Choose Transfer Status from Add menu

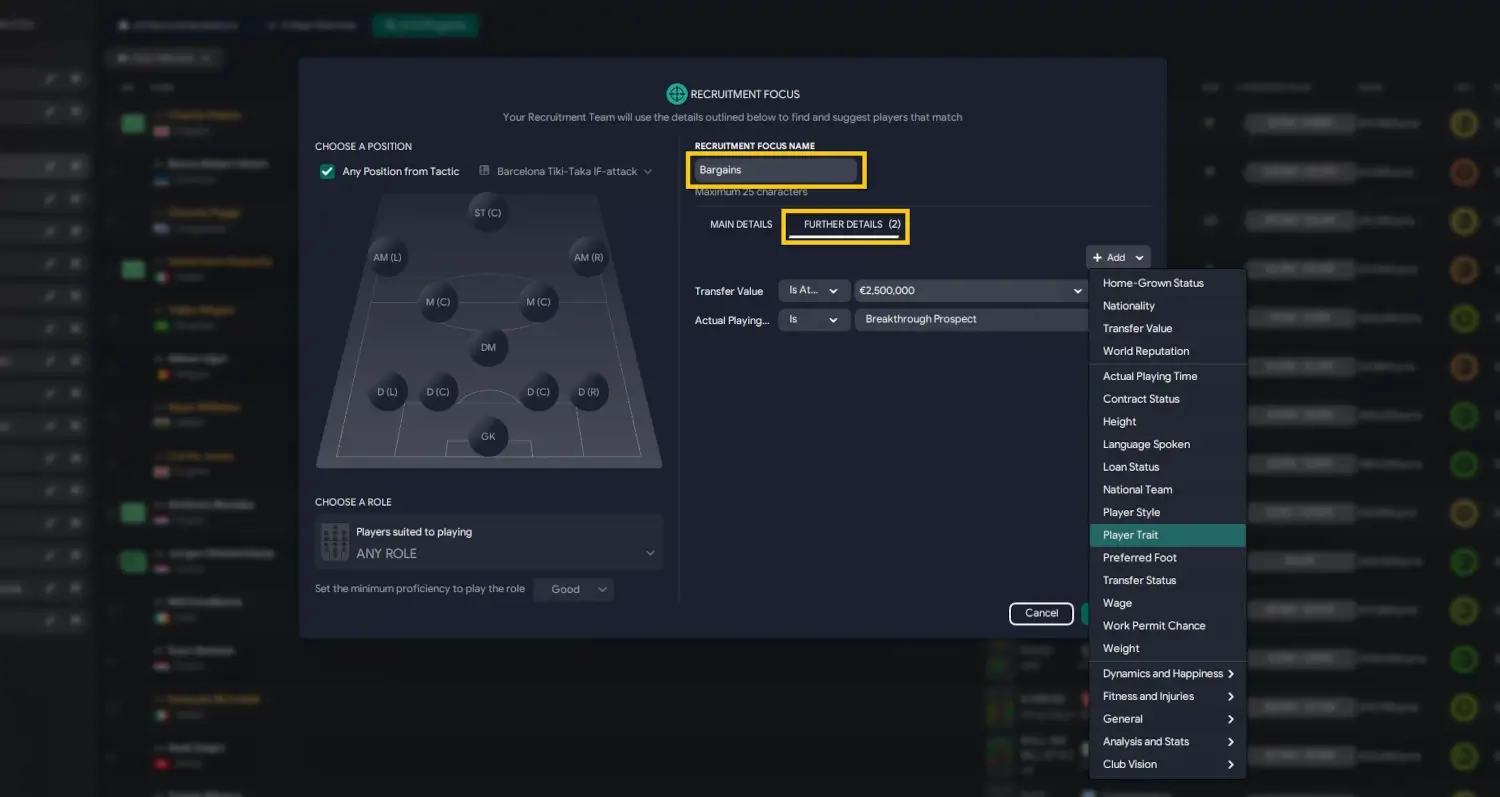pos(1167,580)
